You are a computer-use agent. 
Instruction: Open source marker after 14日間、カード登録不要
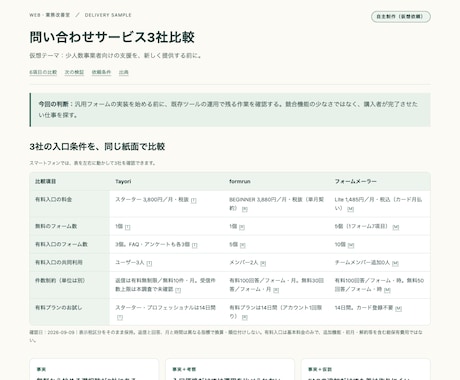click(398, 308)
